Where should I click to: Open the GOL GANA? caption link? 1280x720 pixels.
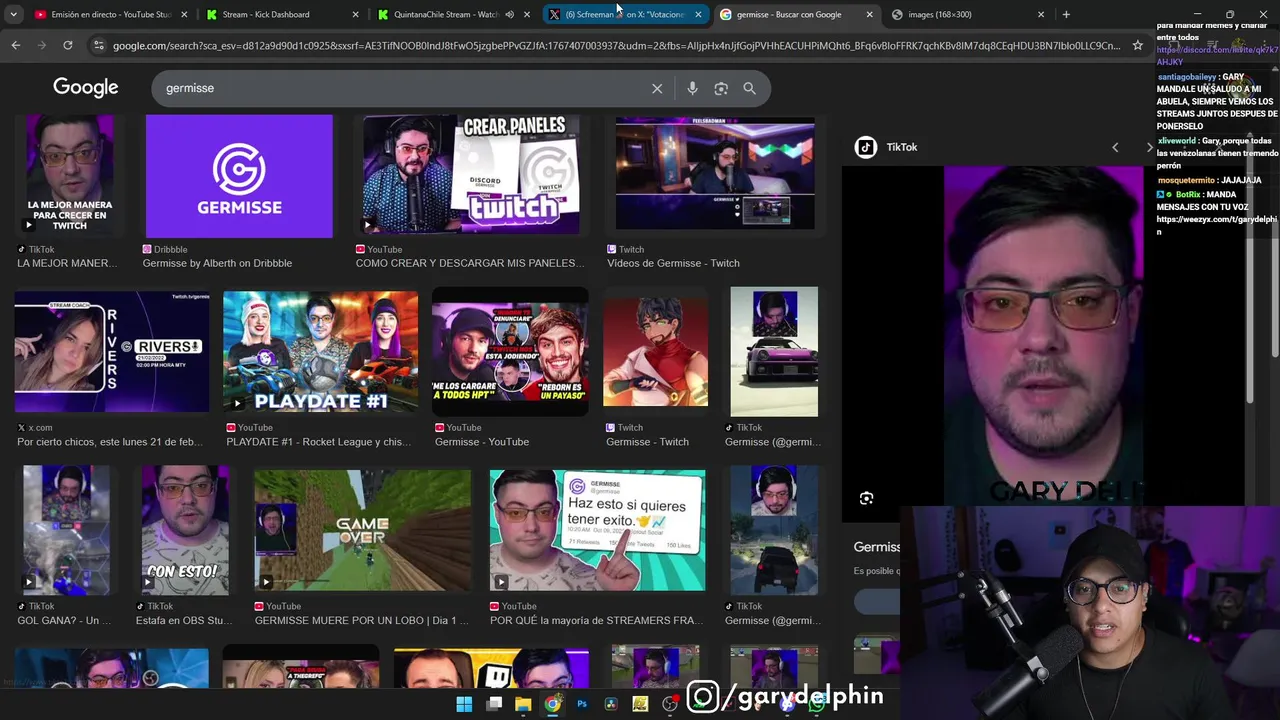tap(64, 620)
